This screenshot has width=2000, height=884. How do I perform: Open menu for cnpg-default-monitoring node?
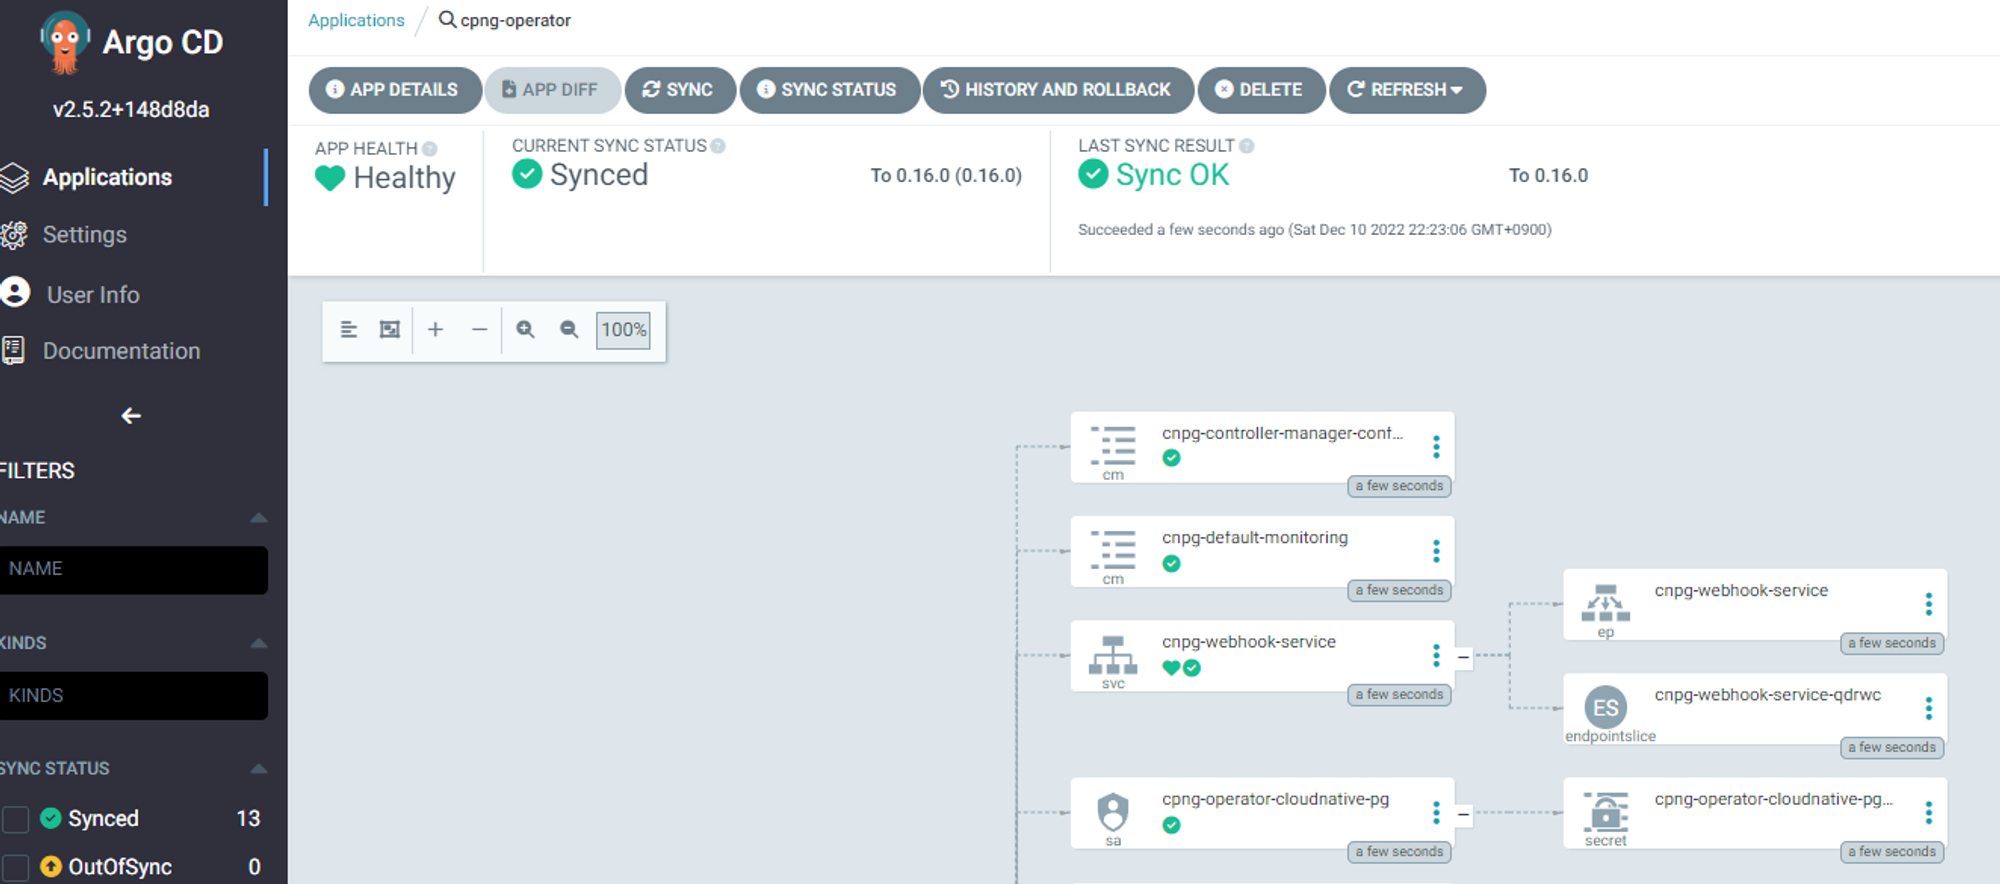click(1436, 552)
